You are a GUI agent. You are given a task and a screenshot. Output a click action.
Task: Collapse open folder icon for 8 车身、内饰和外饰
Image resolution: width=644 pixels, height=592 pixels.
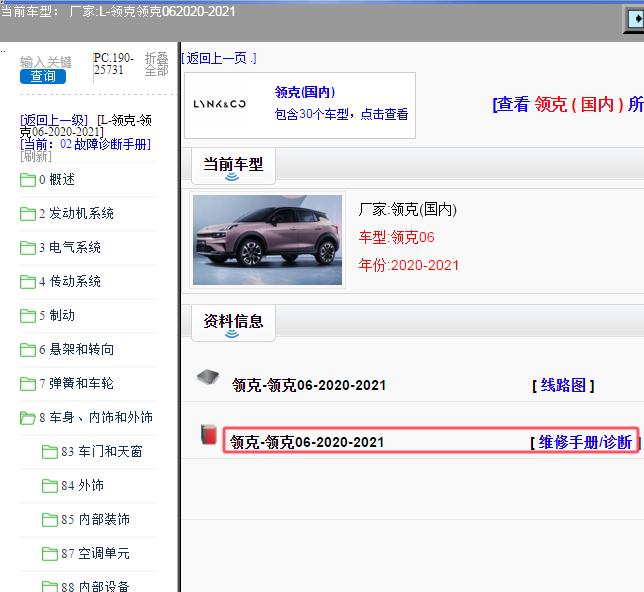tap(28, 418)
